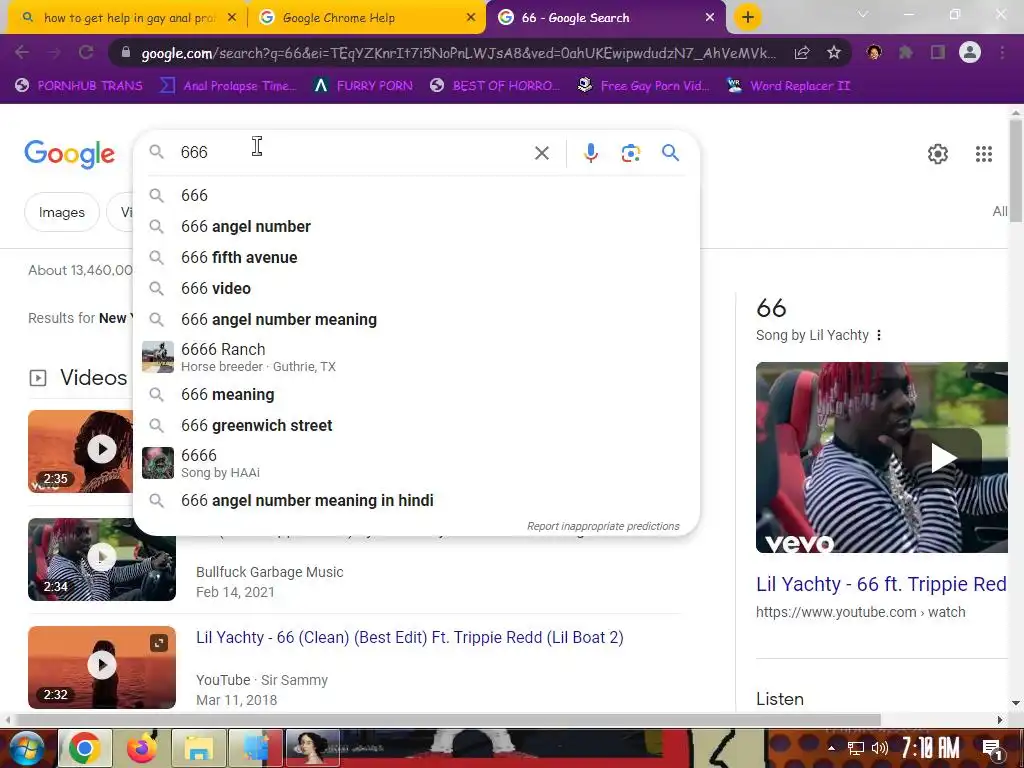Click inside the Google search input field

[353, 152]
